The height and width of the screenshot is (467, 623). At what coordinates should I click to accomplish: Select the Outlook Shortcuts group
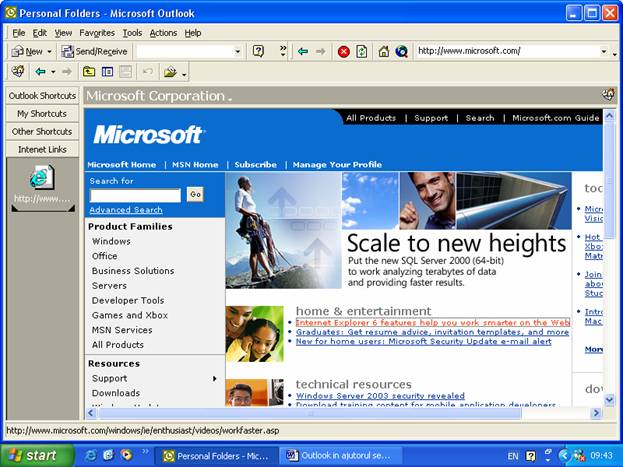point(42,96)
